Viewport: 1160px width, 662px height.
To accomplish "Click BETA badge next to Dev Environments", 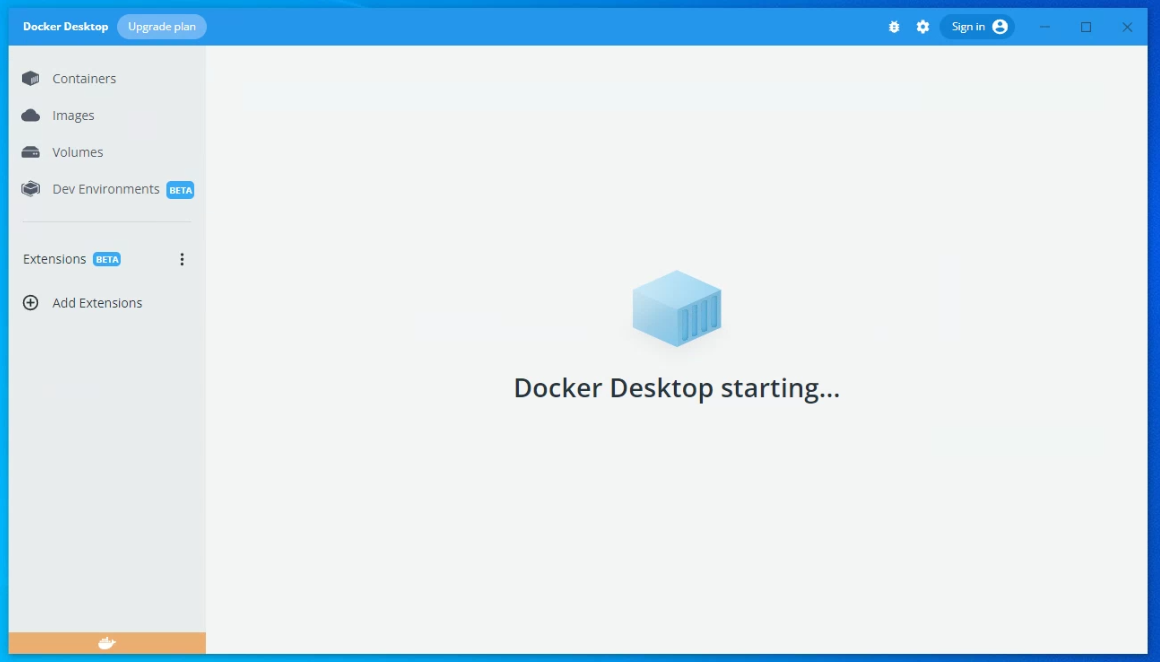I will (x=181, y=190).
